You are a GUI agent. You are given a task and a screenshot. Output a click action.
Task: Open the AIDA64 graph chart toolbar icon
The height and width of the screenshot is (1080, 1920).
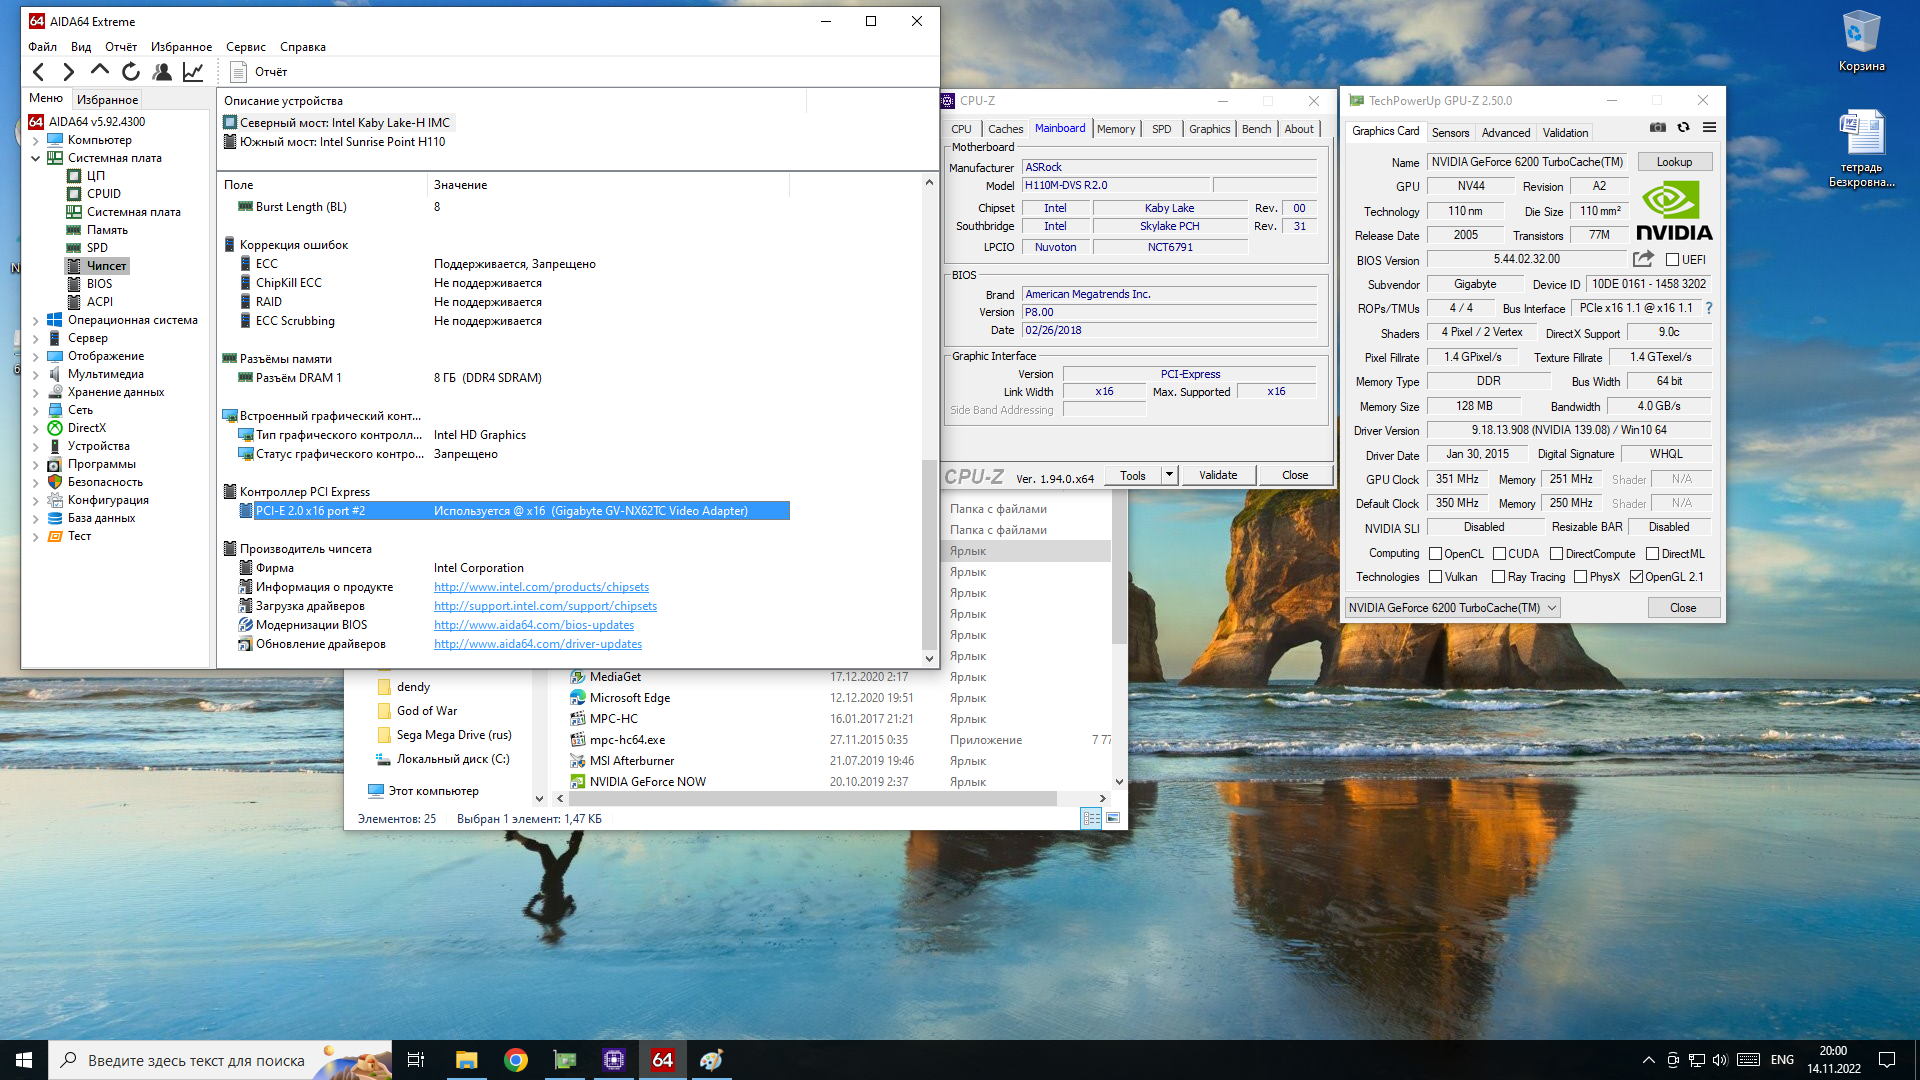[x=193, y=71]
